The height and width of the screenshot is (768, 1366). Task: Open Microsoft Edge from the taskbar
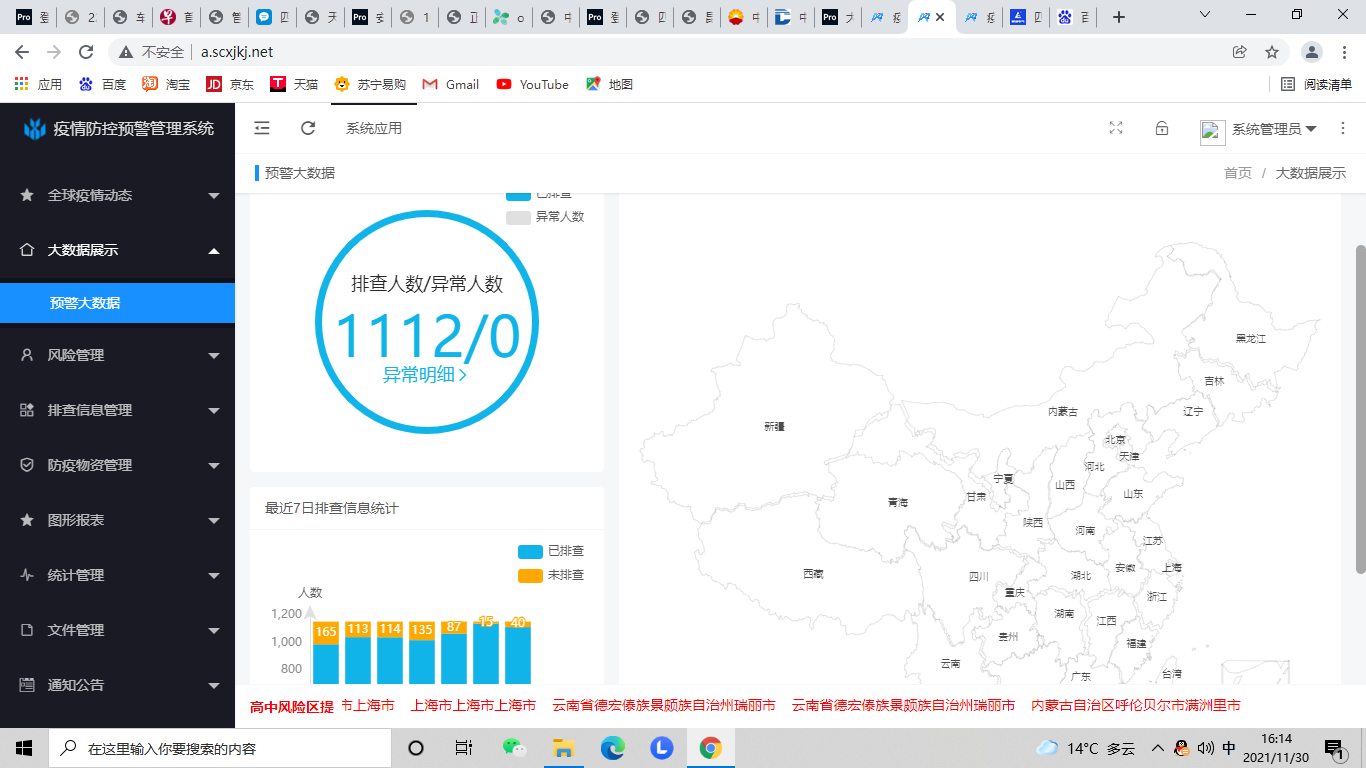pyautogui.click(x=612, y=748)
